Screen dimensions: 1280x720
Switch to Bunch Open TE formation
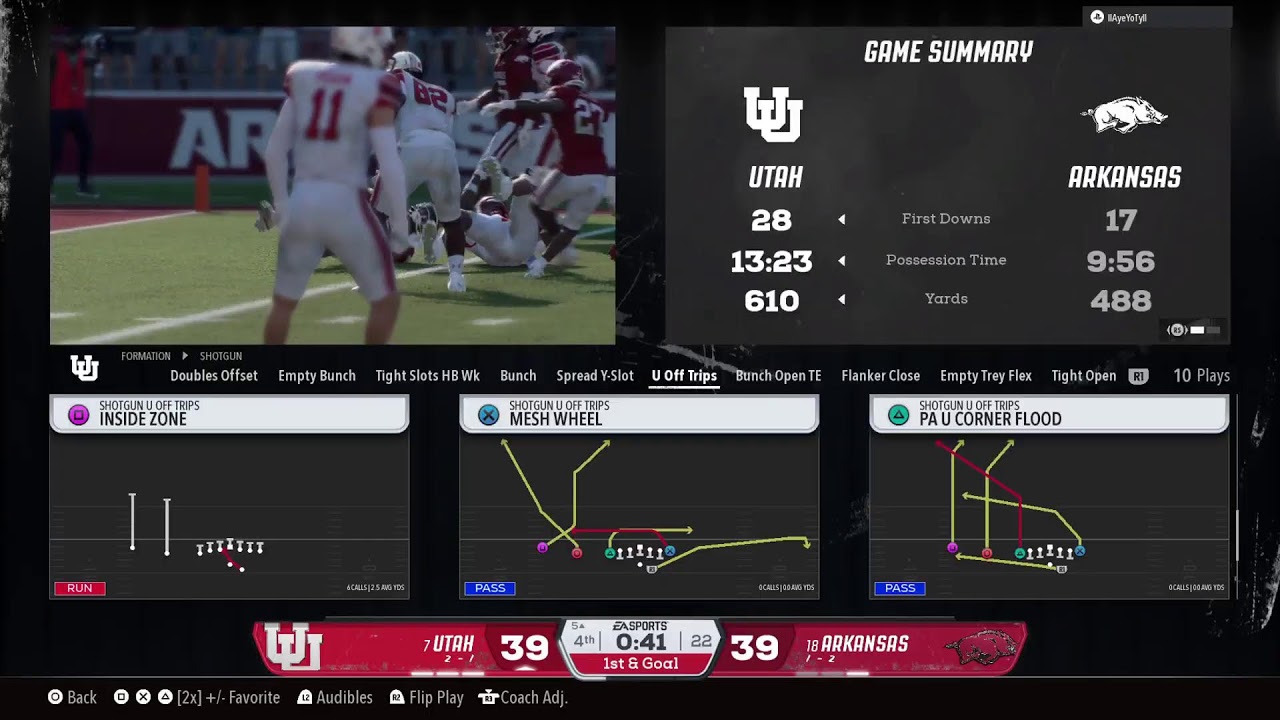[x=778, y=376]
